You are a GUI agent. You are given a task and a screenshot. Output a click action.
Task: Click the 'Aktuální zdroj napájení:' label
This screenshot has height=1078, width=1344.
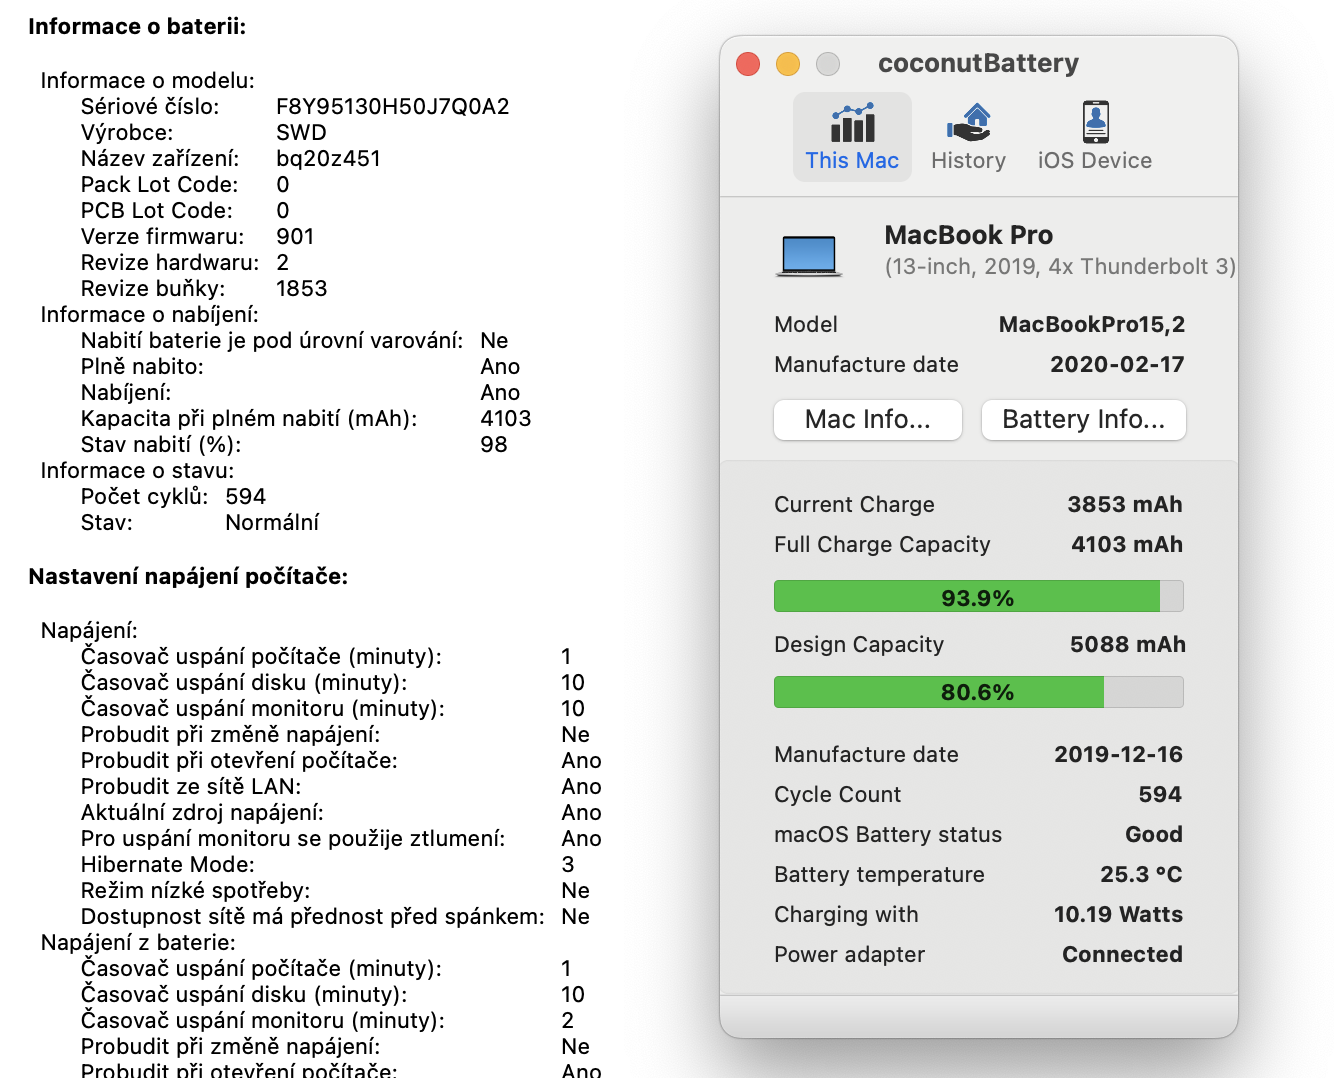click(202, 813)
